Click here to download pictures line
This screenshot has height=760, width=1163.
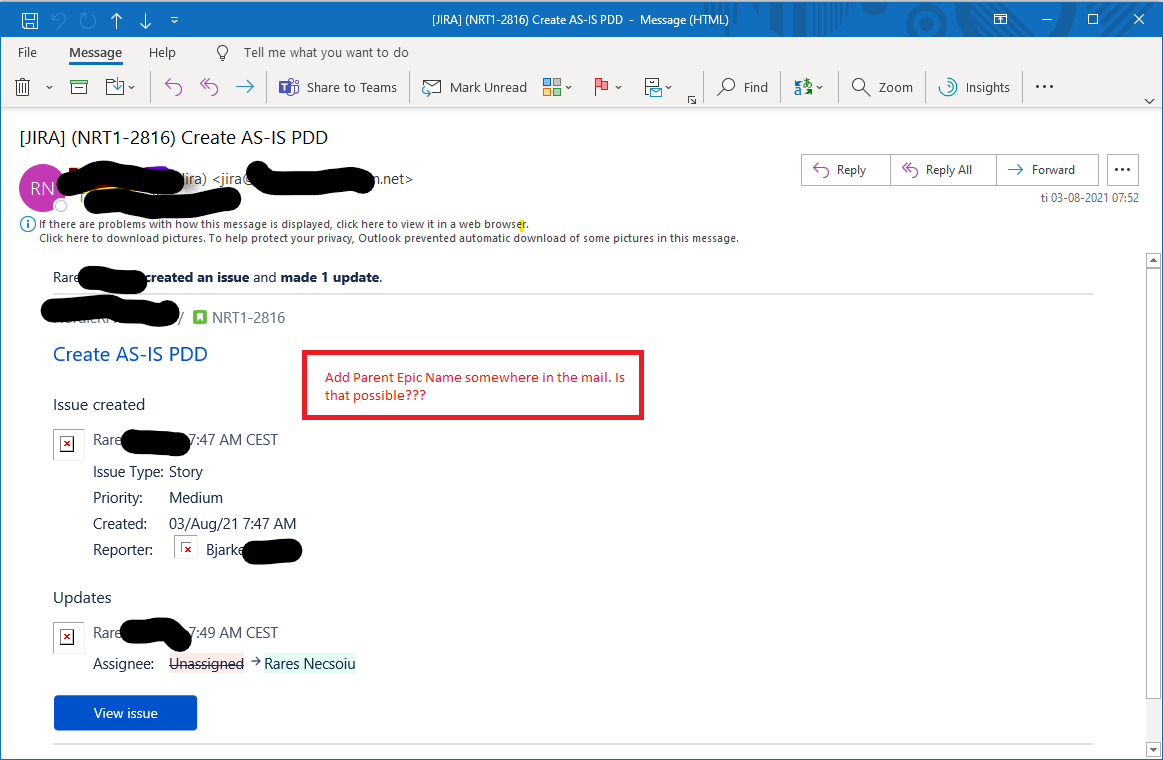pyautogui.click(x=389, y=238)
